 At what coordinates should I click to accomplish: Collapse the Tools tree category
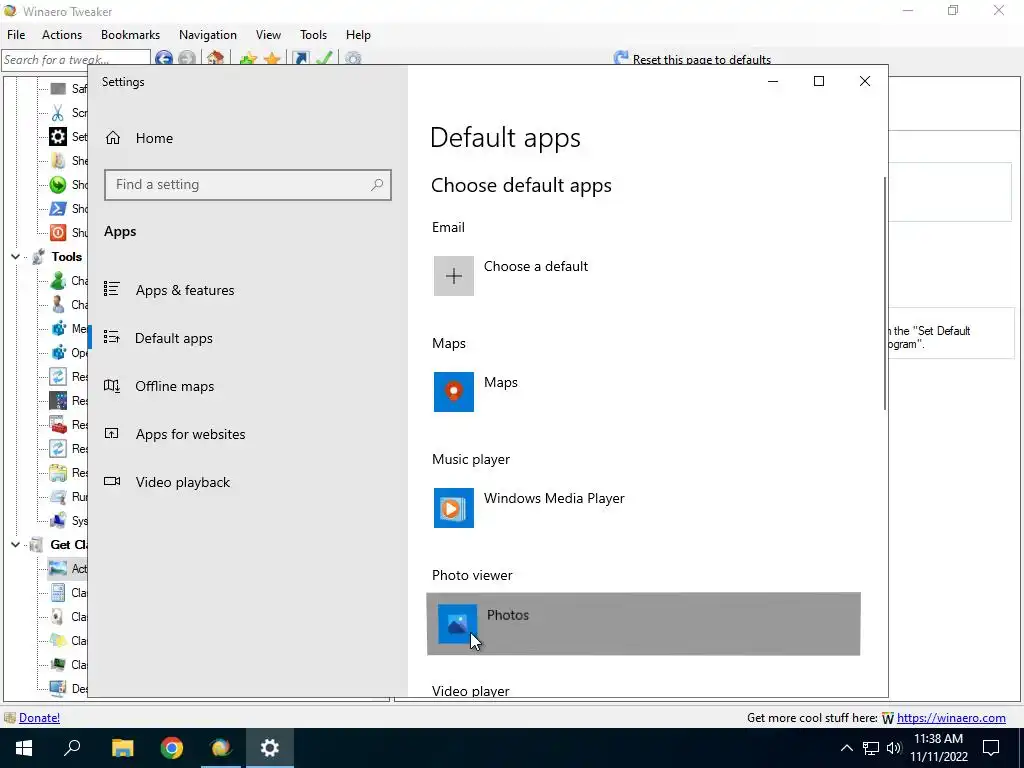(x=15, y=257)
